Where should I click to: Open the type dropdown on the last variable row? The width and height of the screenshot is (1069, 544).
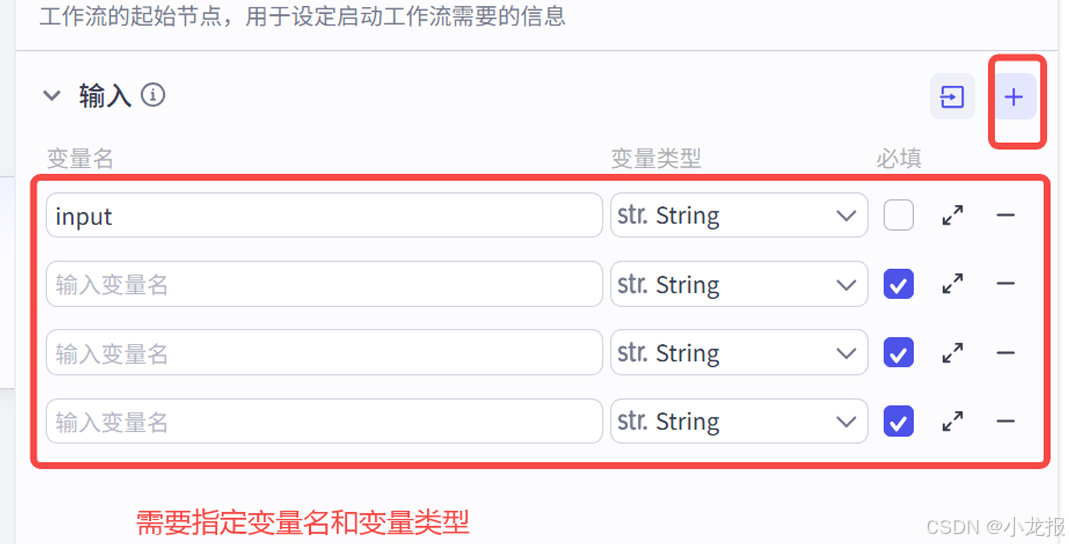point(738,422)
